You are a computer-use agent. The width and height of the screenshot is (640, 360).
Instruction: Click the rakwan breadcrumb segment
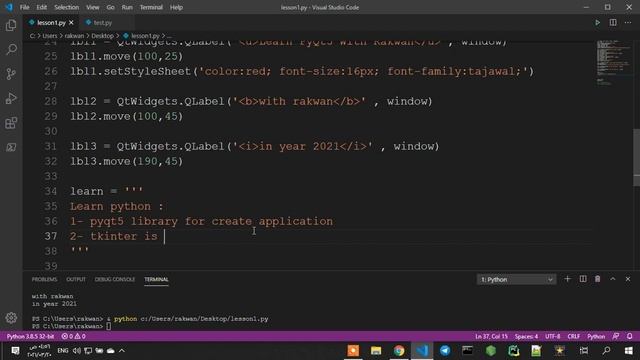coord(74,36)
